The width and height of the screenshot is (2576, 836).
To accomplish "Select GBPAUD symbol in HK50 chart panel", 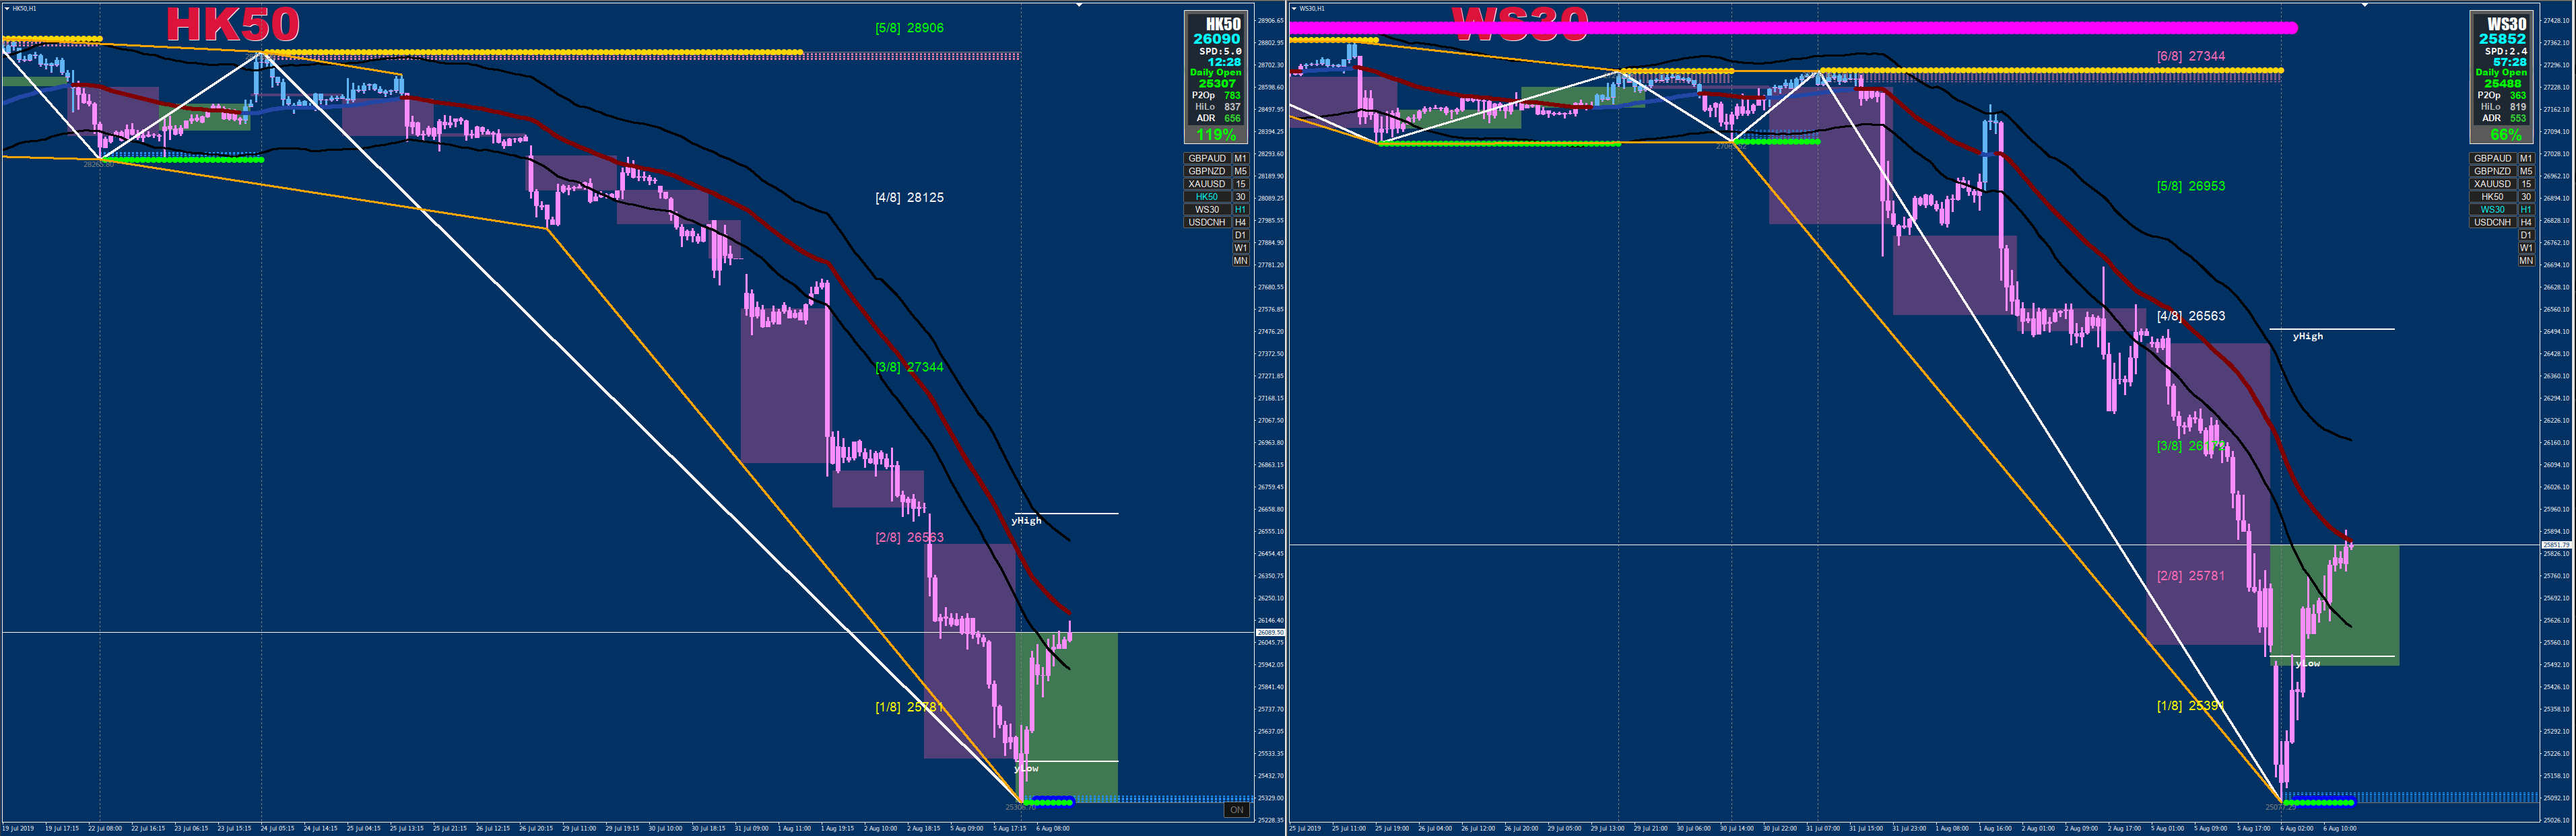I will pyautogui.click(x=1206, y=158).
